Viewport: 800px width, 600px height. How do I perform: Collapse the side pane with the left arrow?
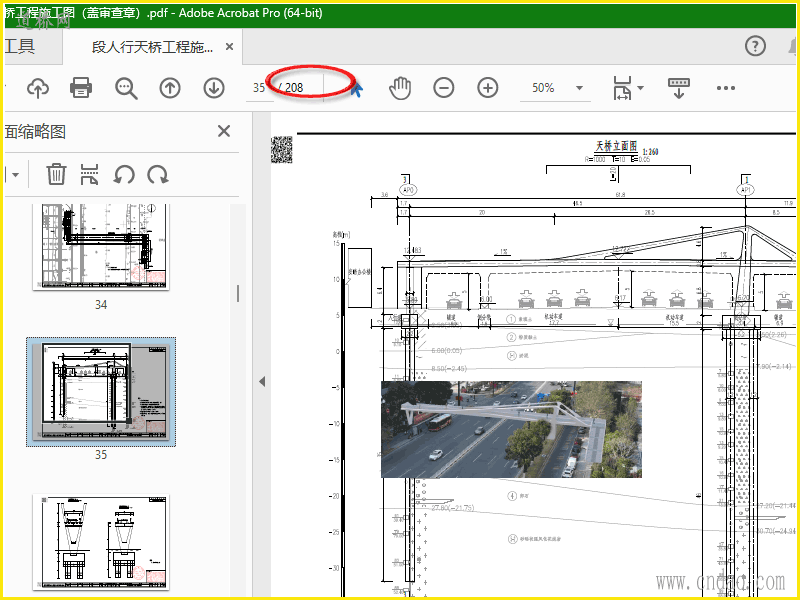point(262,381)
